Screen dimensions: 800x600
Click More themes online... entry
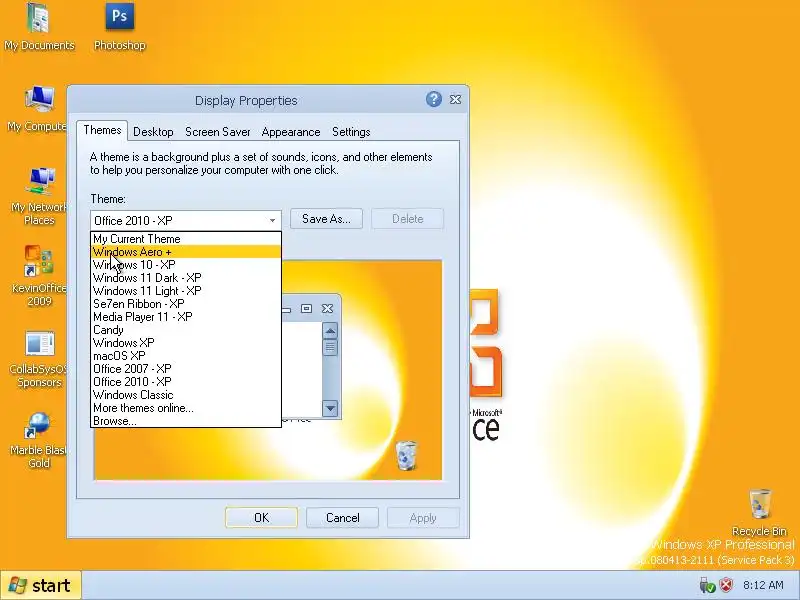coord(186,408)
